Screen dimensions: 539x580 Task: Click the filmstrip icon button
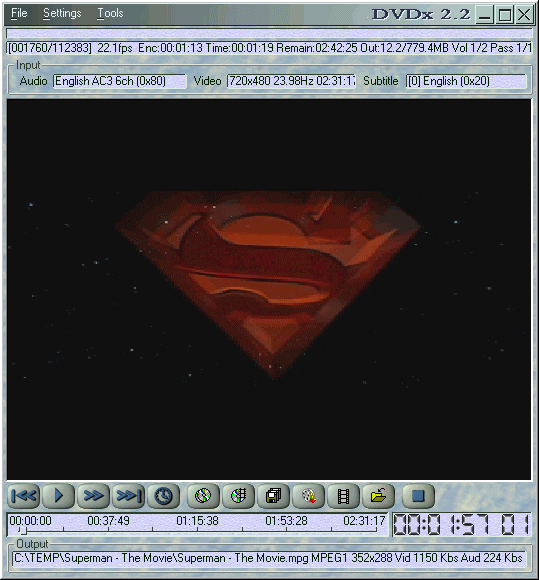coord(343,496)
